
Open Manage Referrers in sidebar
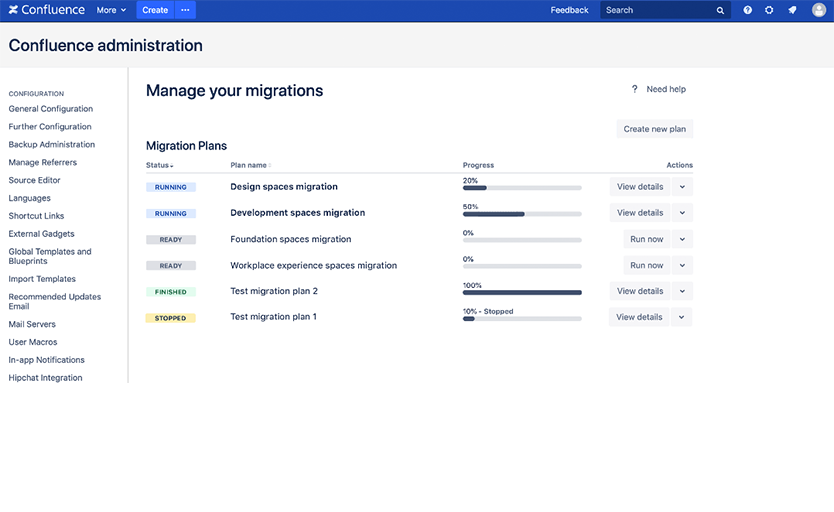[x=43, y=162]
